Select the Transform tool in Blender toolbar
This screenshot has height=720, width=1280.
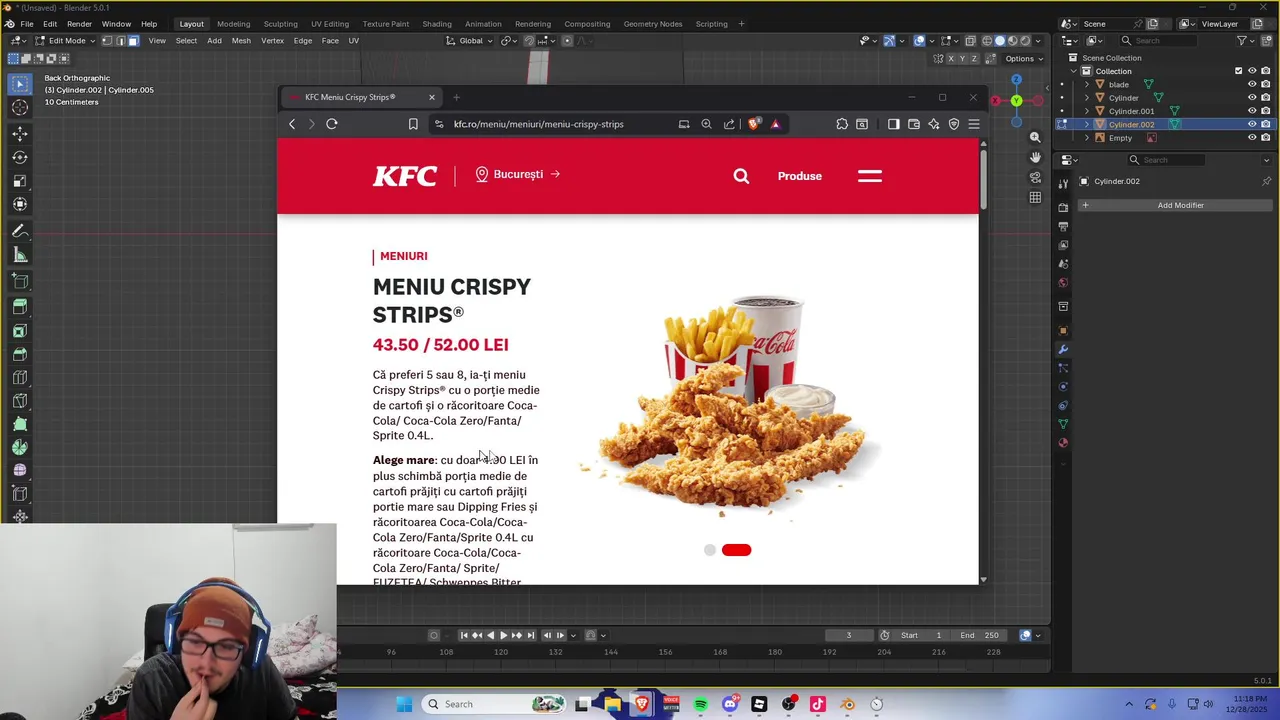click(20, 205)
